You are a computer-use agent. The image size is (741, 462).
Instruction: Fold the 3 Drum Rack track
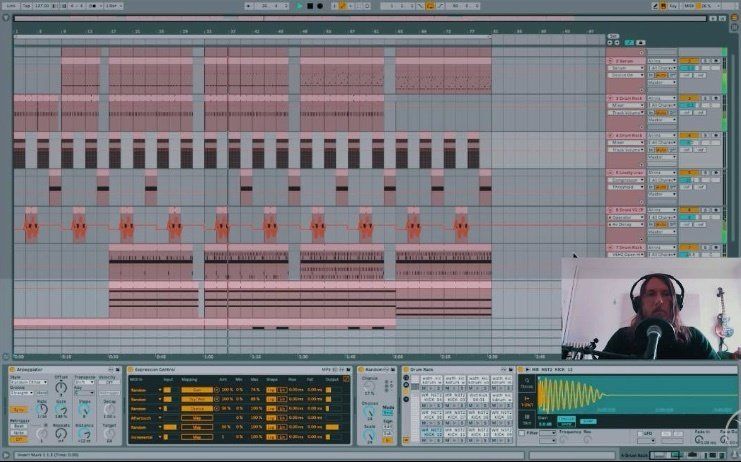611,98
